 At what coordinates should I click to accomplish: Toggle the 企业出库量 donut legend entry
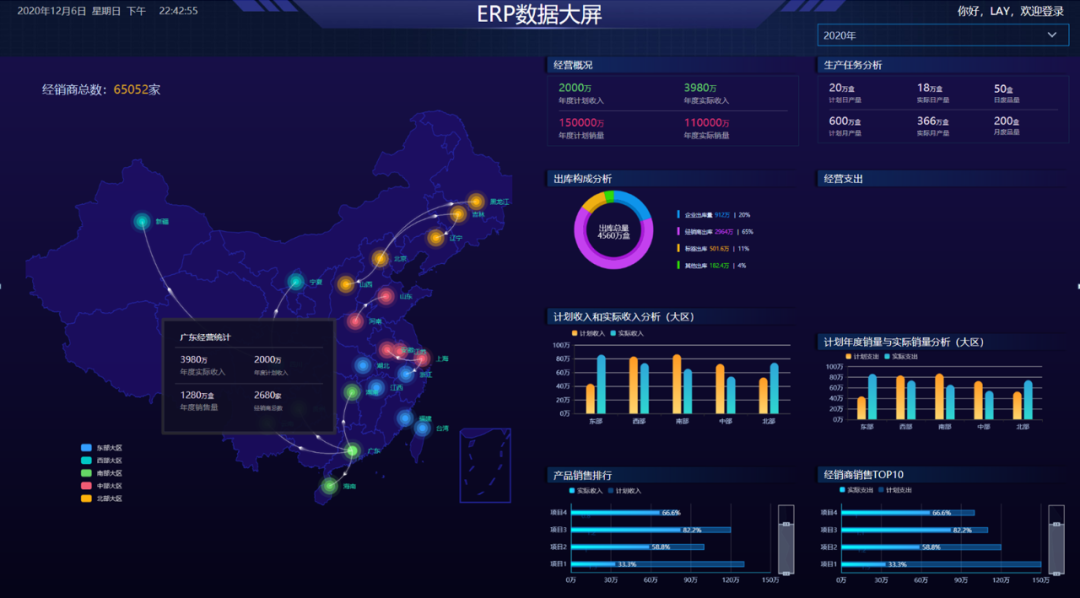tap(700, 213)
